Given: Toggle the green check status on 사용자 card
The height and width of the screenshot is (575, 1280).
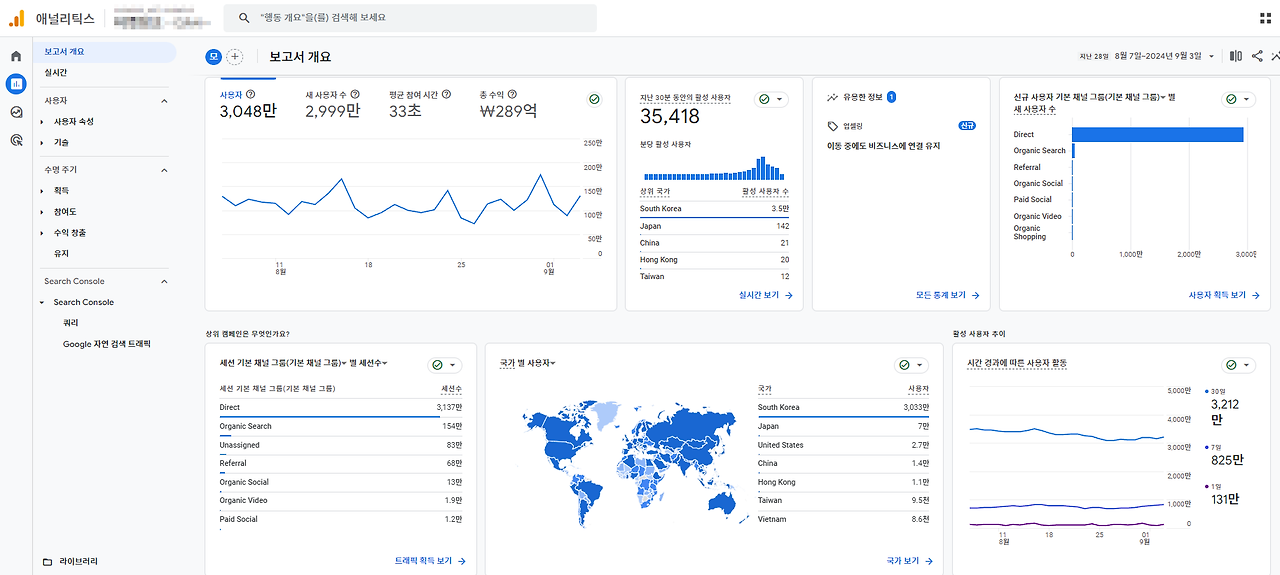Looking at the screenshot, I should (594, 99).
